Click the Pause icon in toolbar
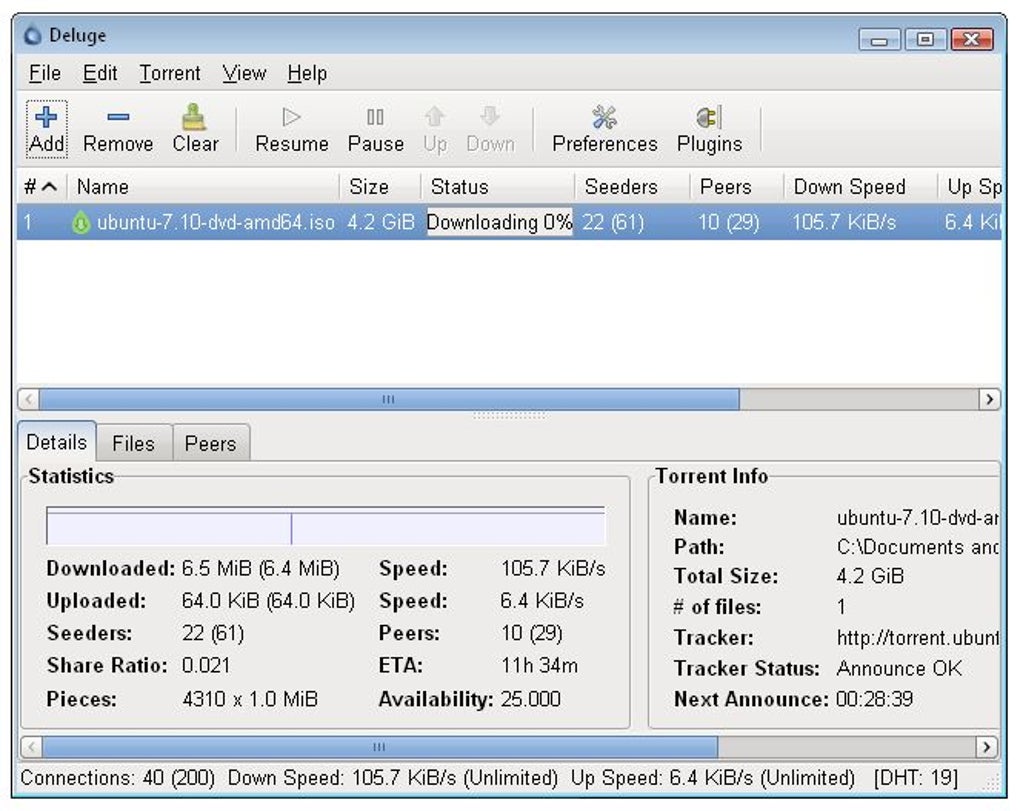 (375, 117)
